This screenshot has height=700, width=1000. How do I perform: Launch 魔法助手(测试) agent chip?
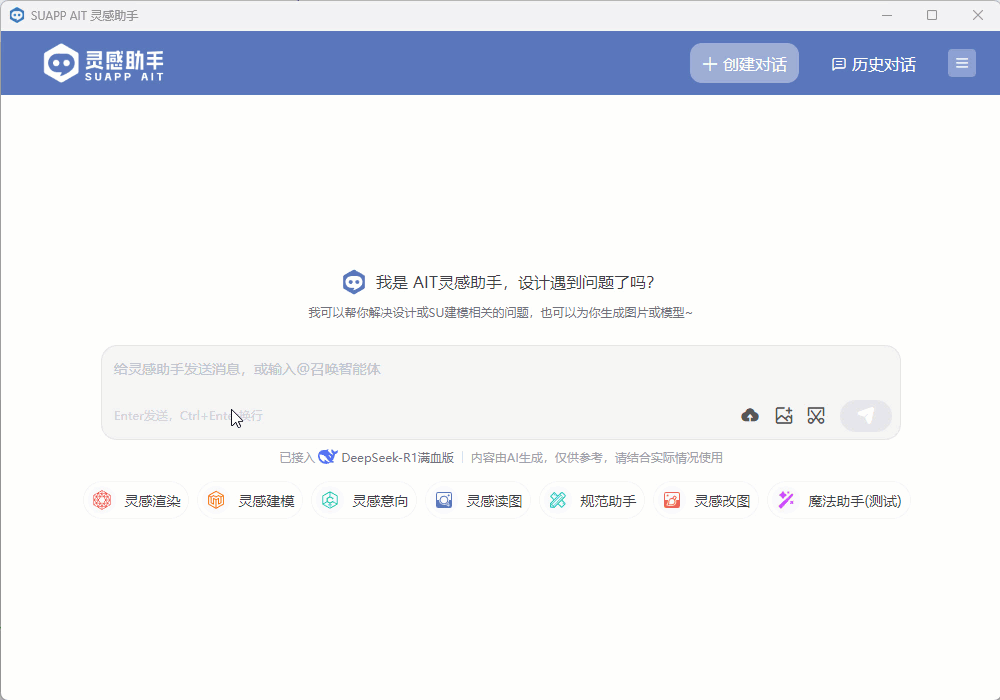tap(840, 501)
